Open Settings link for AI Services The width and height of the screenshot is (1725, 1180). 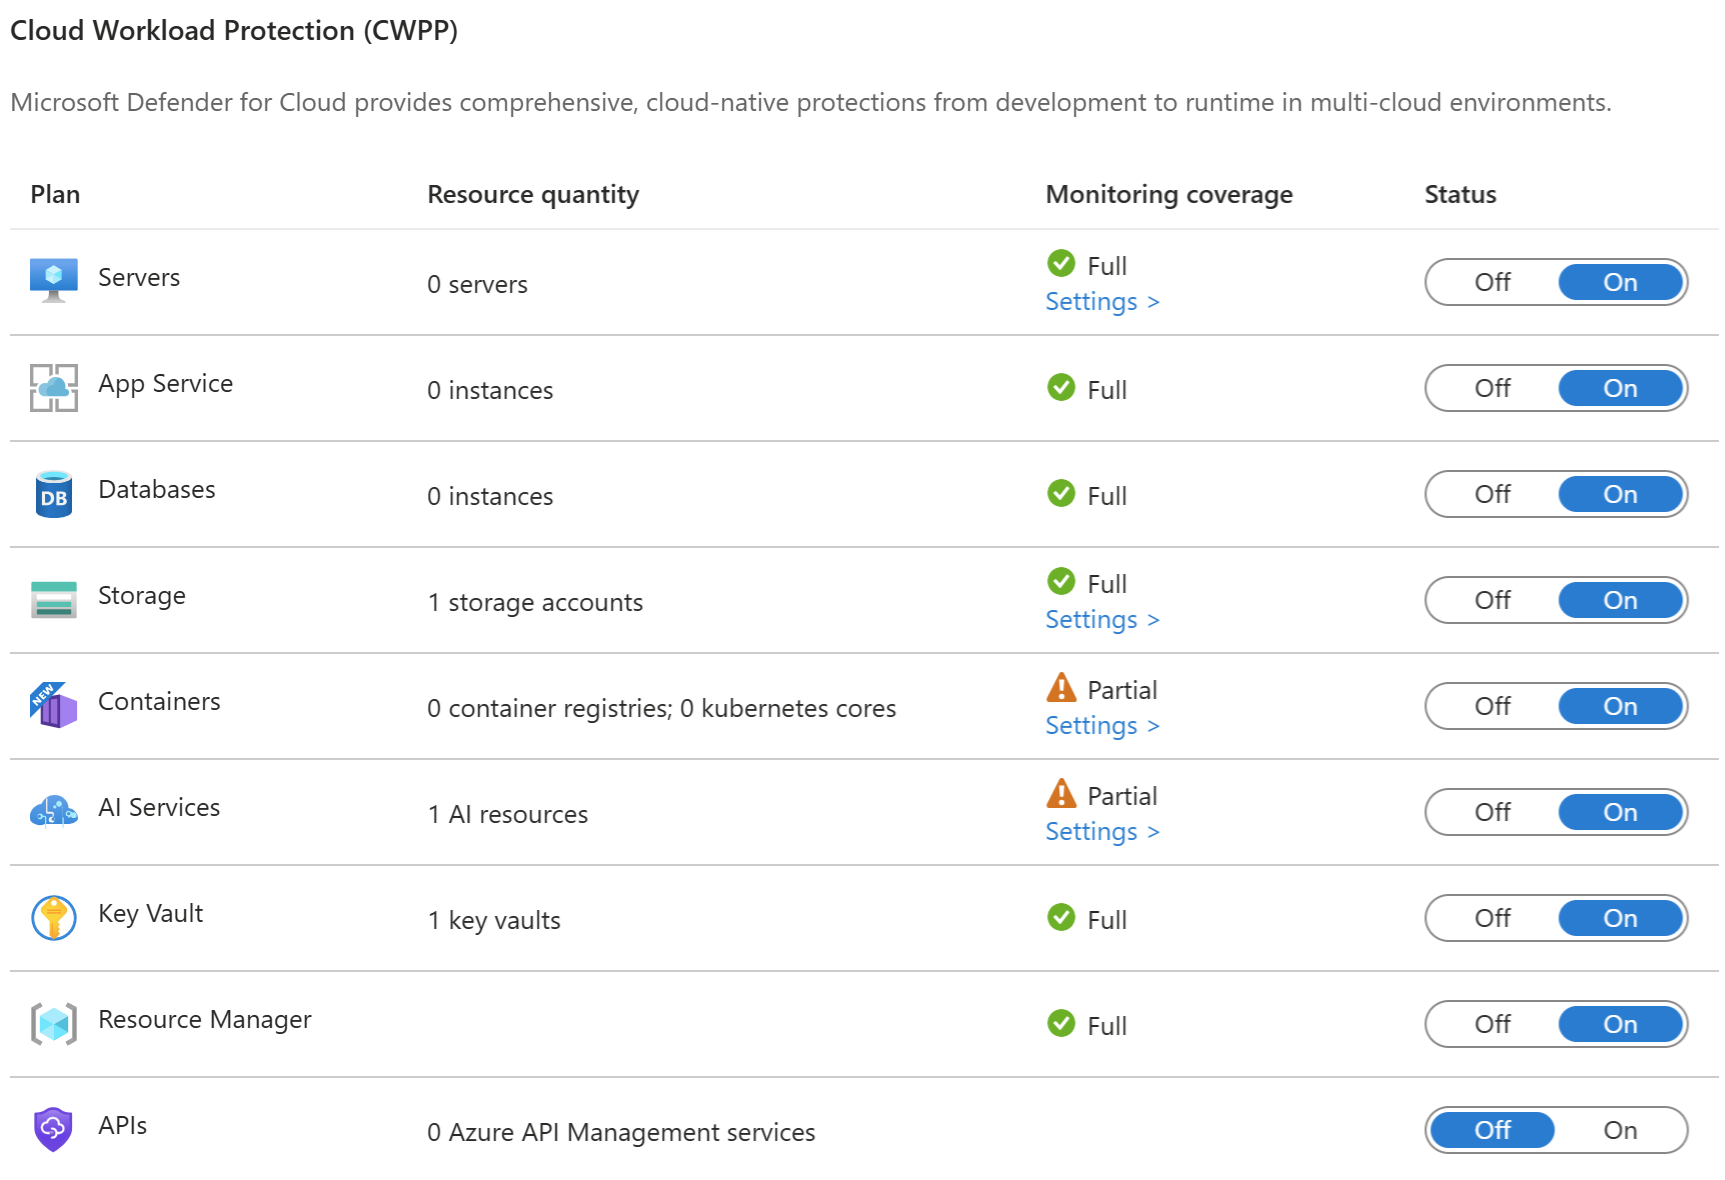tap(1102, 831)
